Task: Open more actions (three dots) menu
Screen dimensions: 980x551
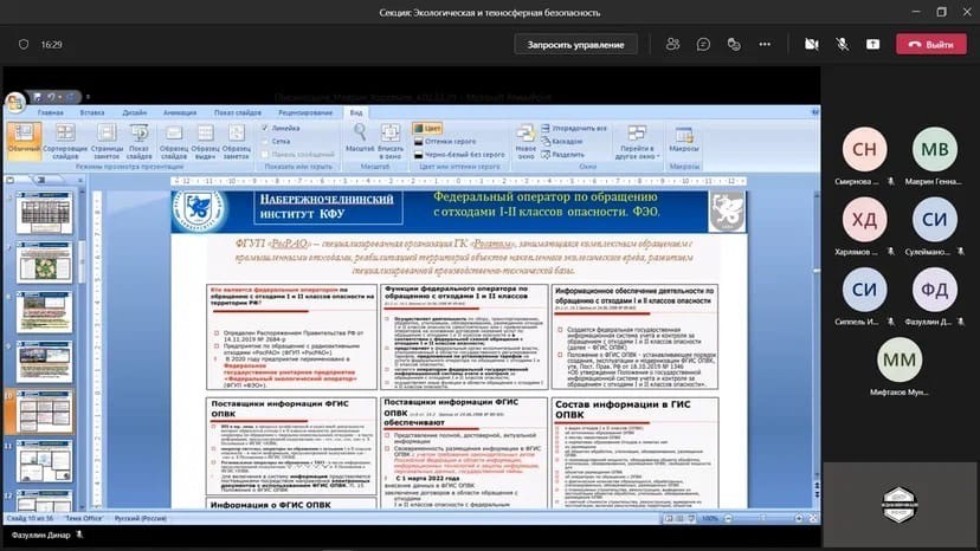Action: pyautogui.click(x=765, y=44)
